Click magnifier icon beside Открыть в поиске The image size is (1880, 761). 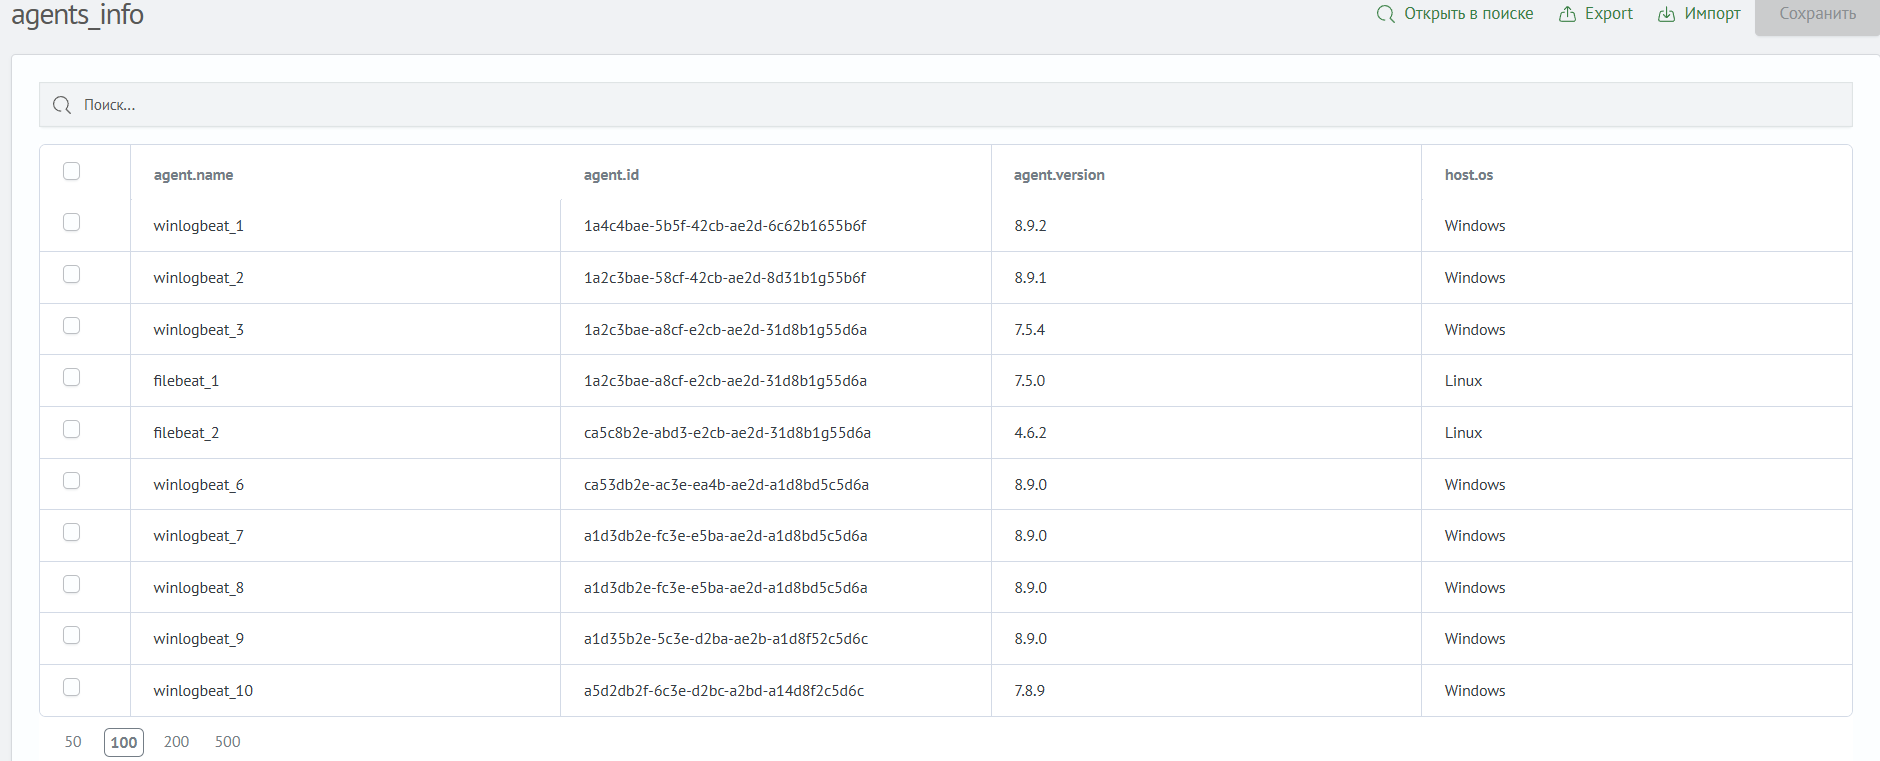click(1385, 14)
